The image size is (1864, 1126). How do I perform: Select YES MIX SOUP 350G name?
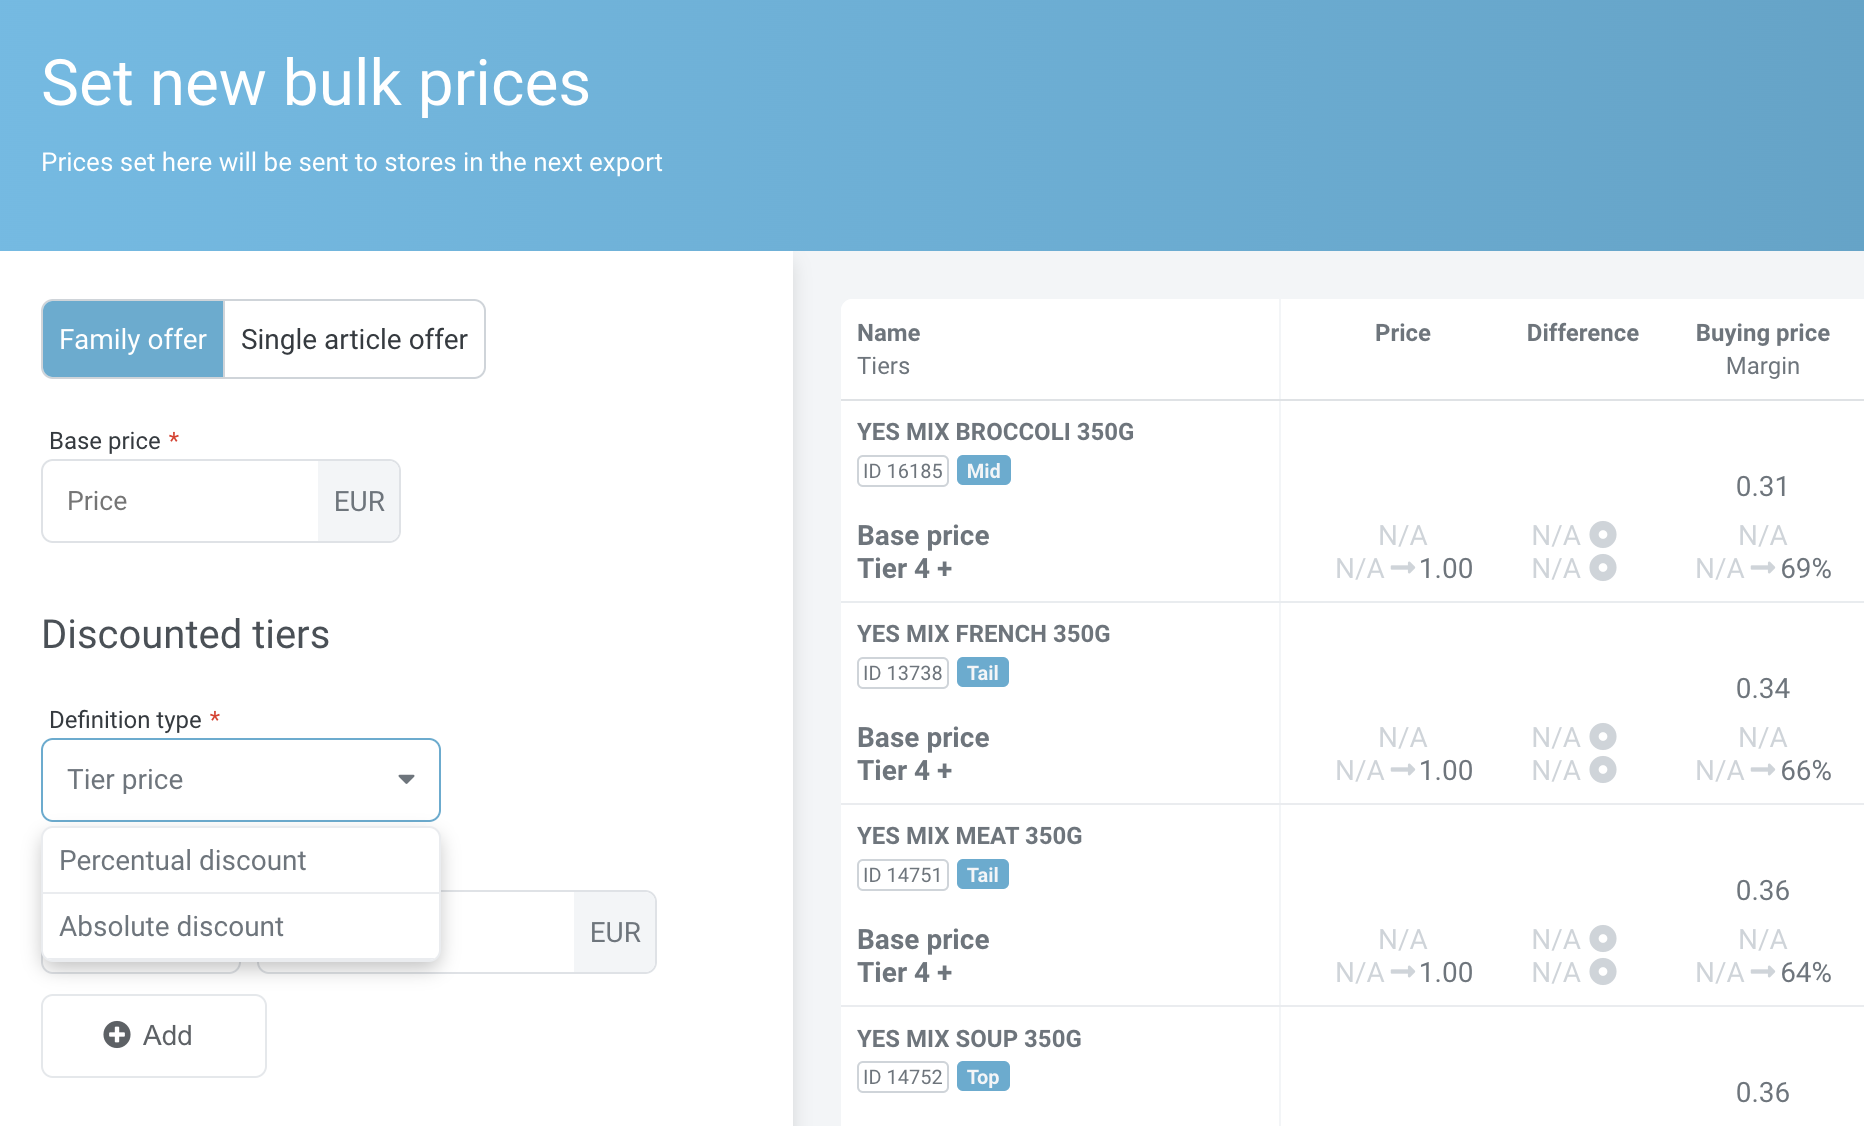(969, 1039)
